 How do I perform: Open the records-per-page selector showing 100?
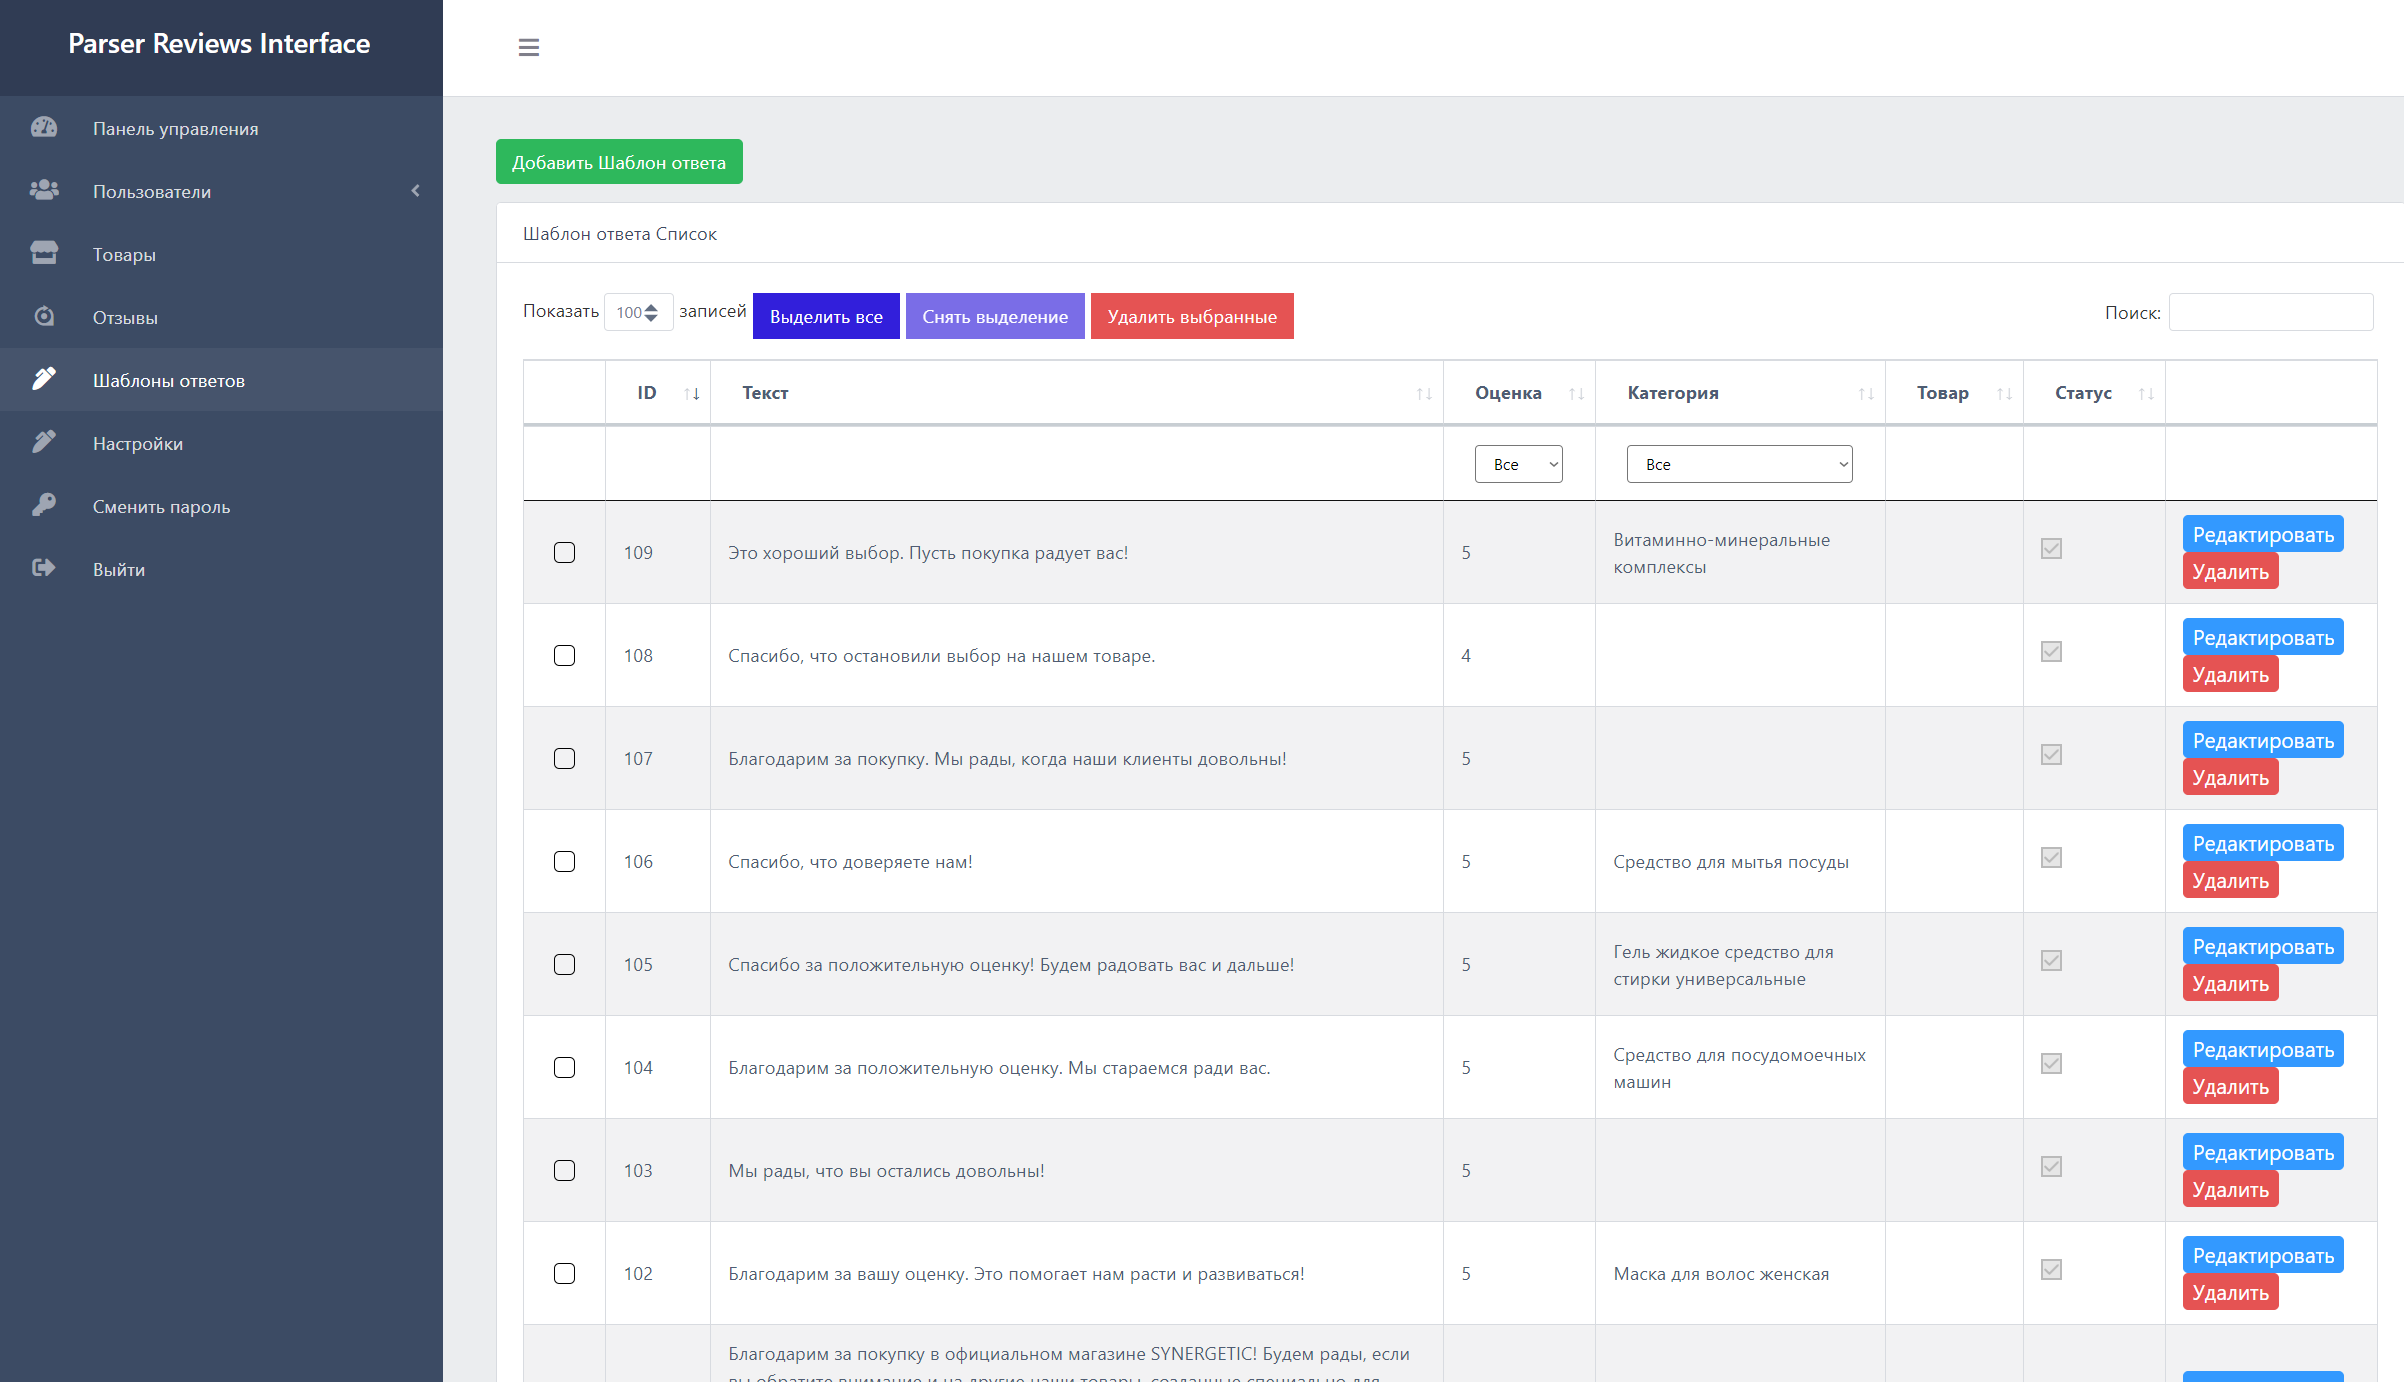[x=638, y=312]
